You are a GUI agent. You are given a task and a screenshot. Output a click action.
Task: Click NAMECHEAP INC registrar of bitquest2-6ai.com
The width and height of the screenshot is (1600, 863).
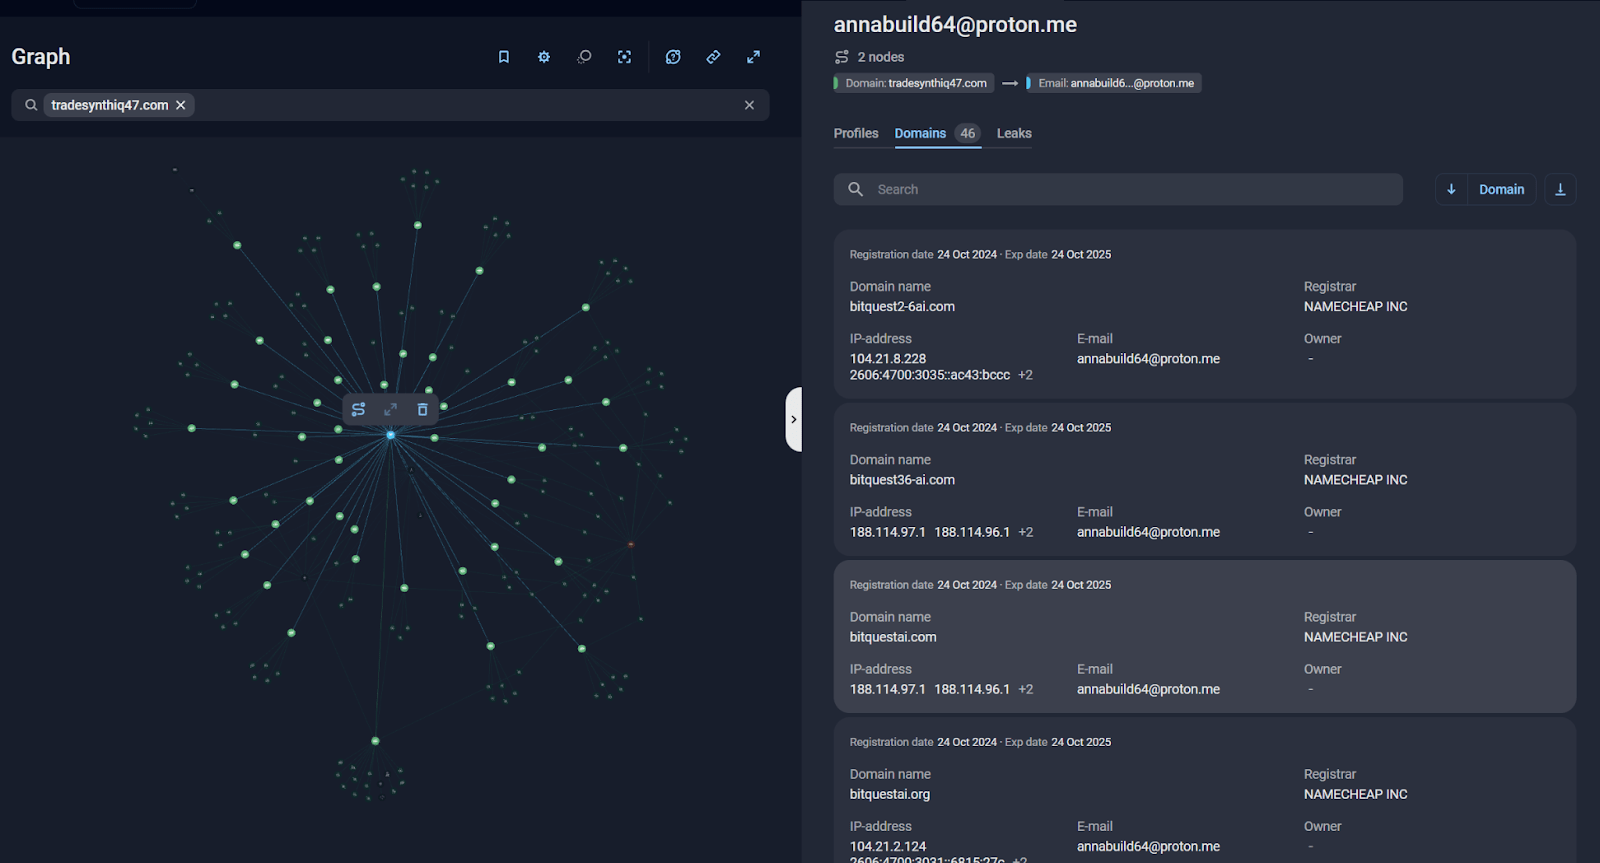tap(1355, 307)
